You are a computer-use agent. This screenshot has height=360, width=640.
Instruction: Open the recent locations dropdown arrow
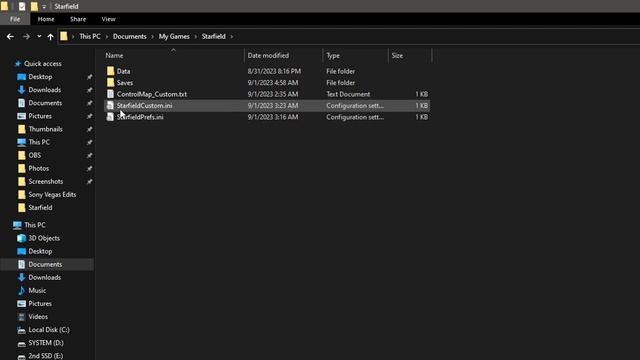point(39,37)
